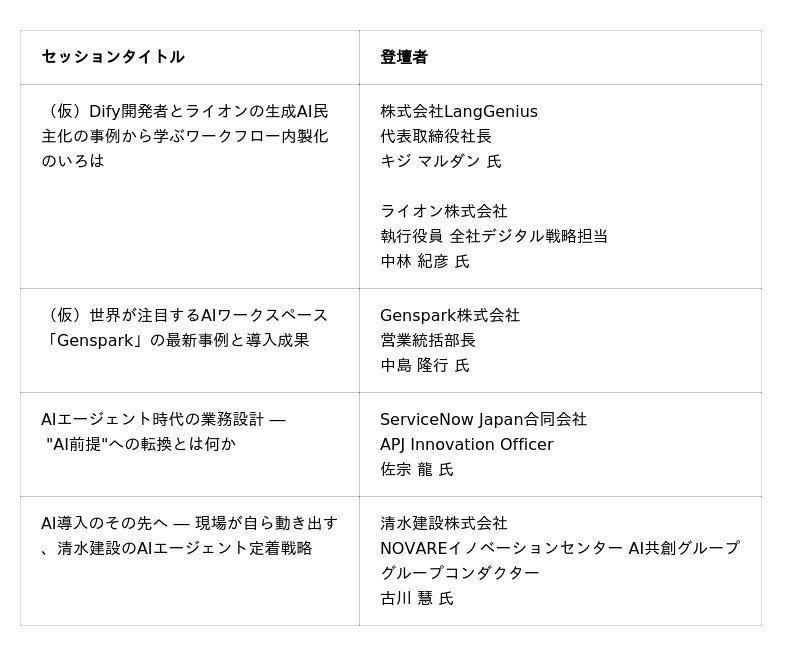The height and width of the screenshot is (656, 800).
Task: Click 清水建設株式会社 company name
Action: point(444,523)
